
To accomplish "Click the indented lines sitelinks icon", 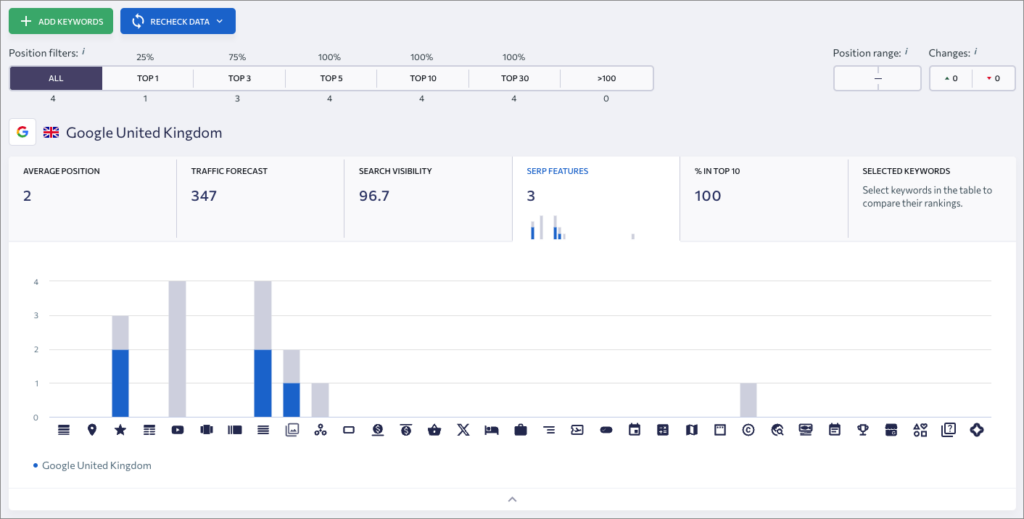I will click(x=549, y=430).
